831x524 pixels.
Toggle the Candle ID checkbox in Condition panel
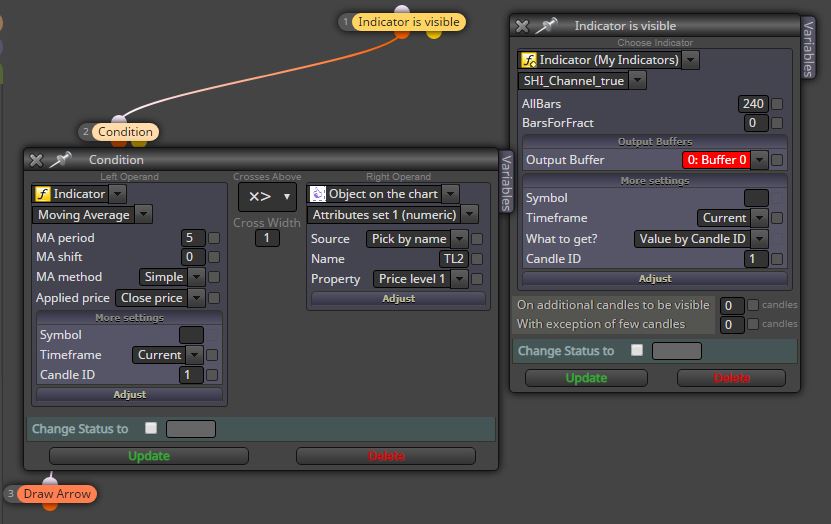[x=212, y=375]
